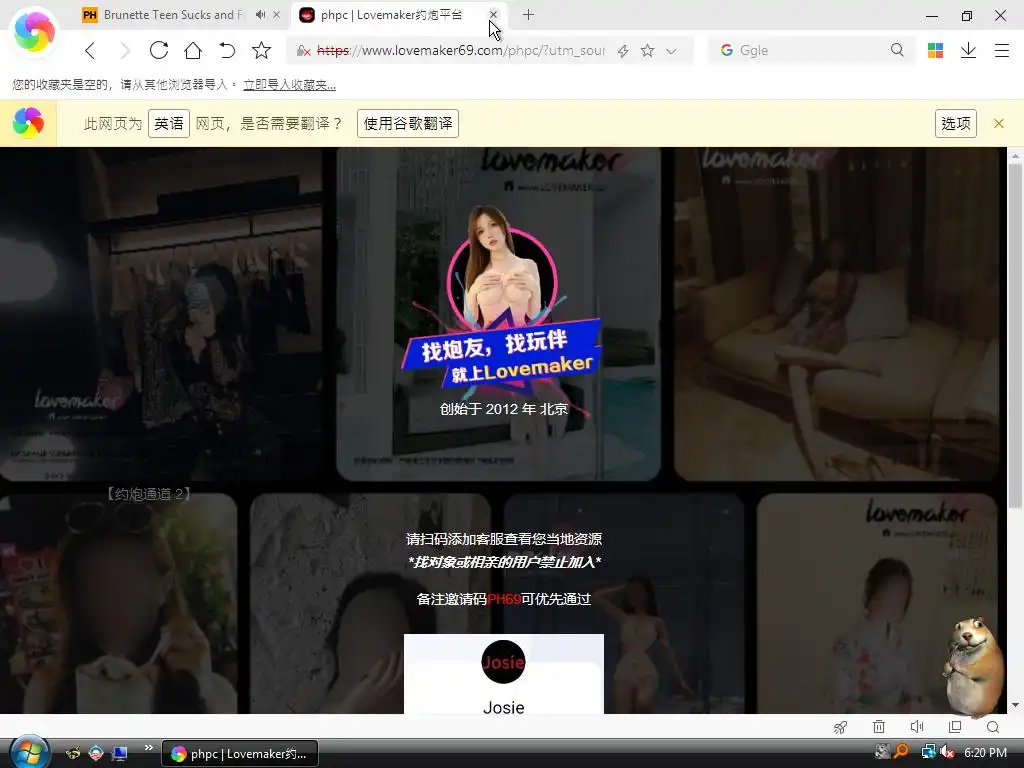Run search with the magnifier icon
Viewport: 1024px width, 768px height.
pos(897,50)
